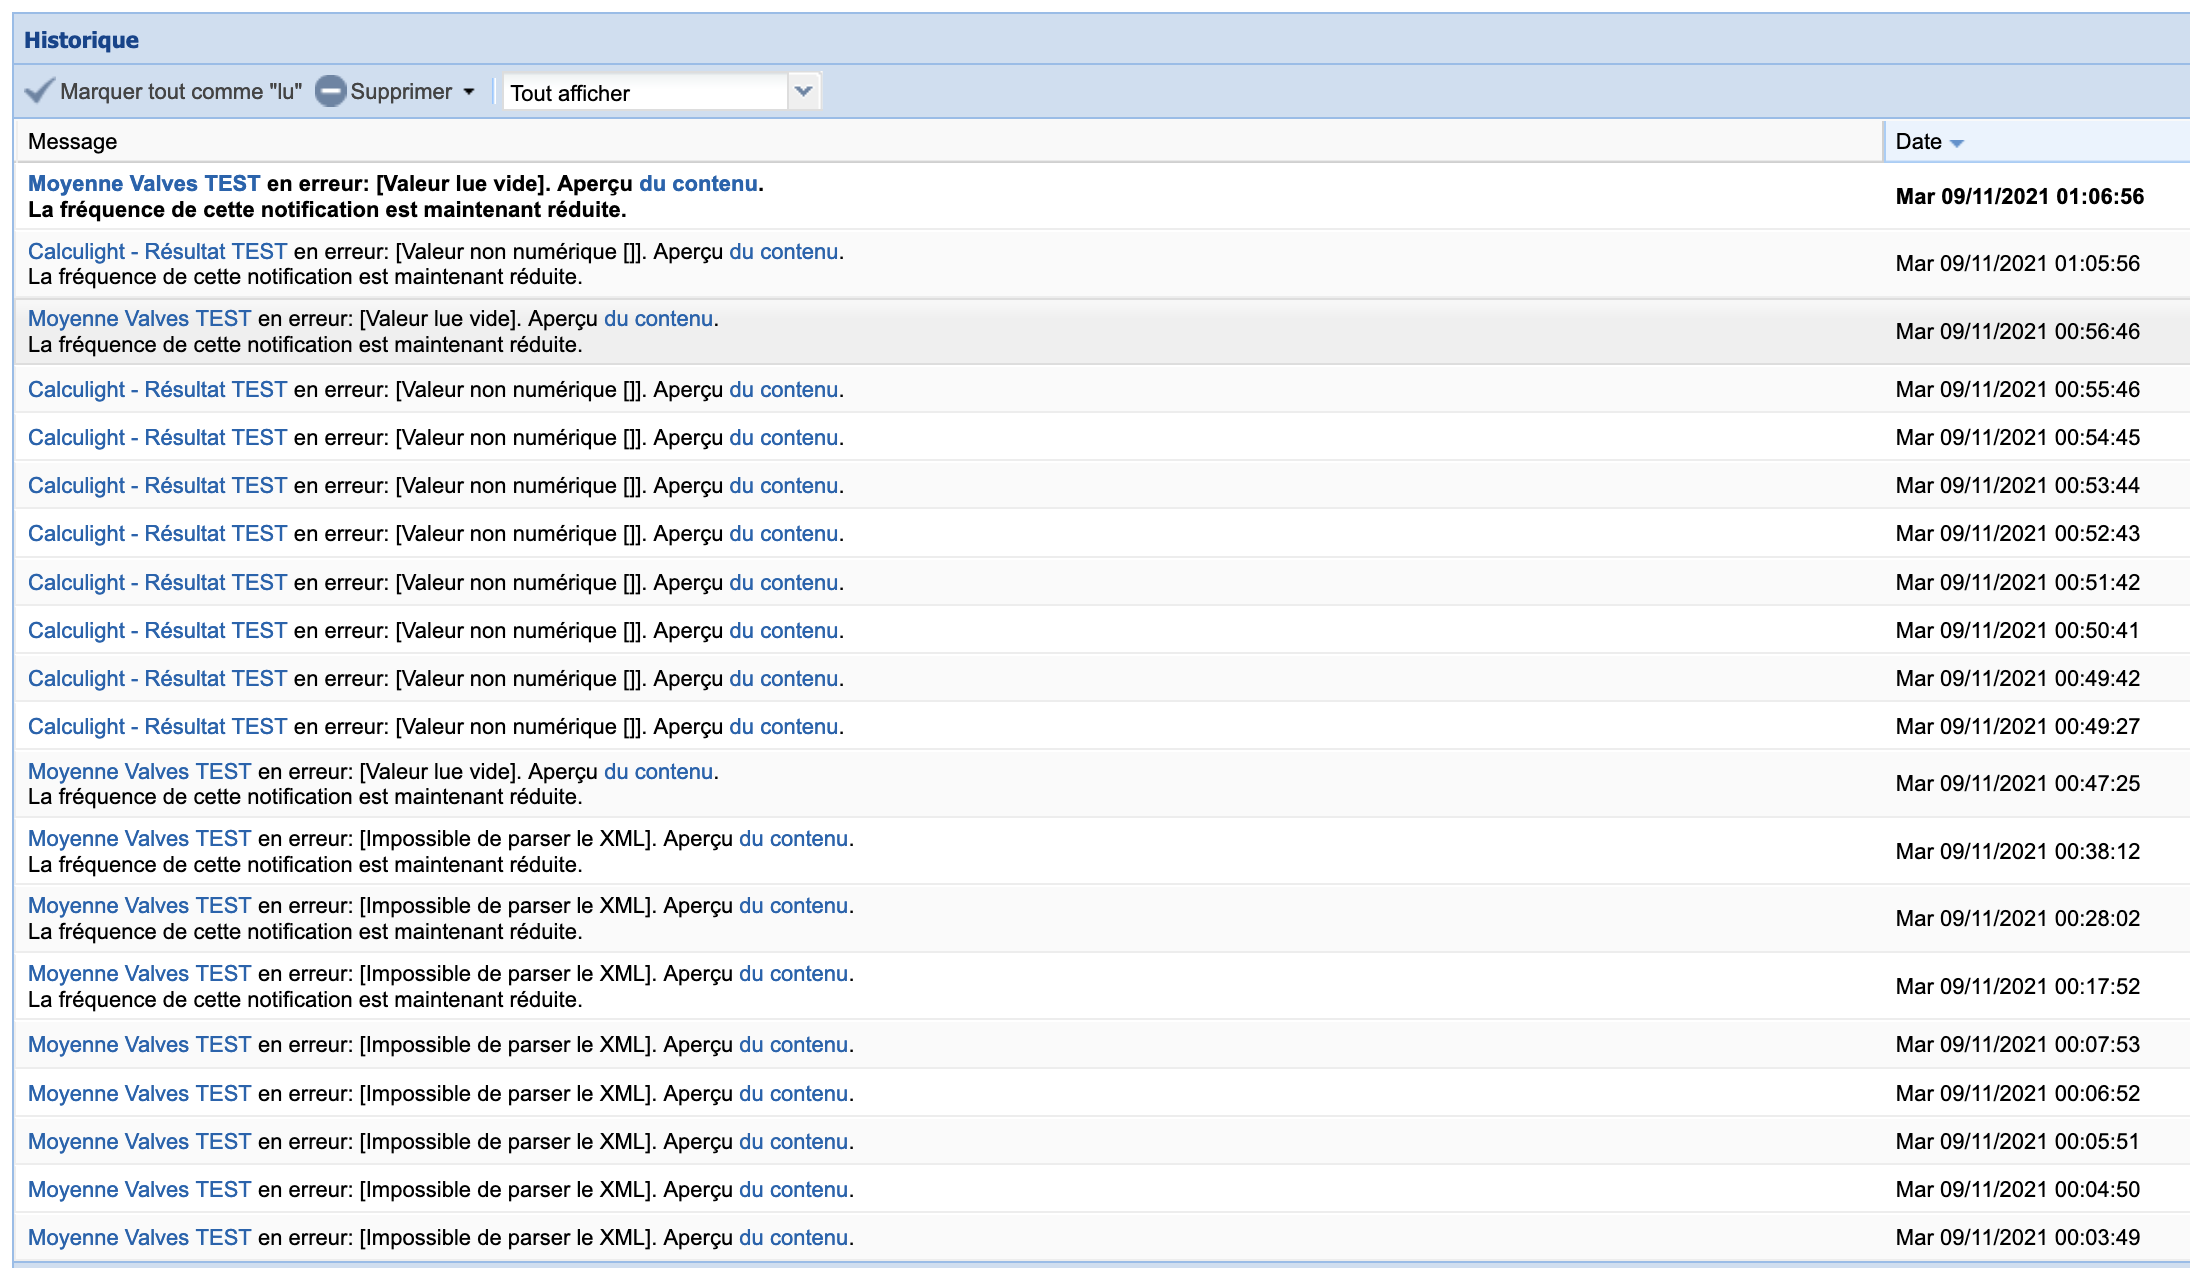Expand the Tout afficher filter chevron
This screenshot has width=2190, height=1268.
pos(803,92)
